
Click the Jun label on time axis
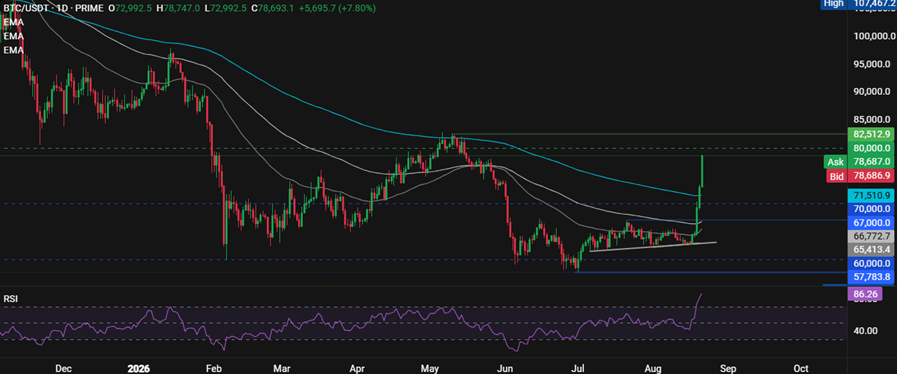(504, 368)
